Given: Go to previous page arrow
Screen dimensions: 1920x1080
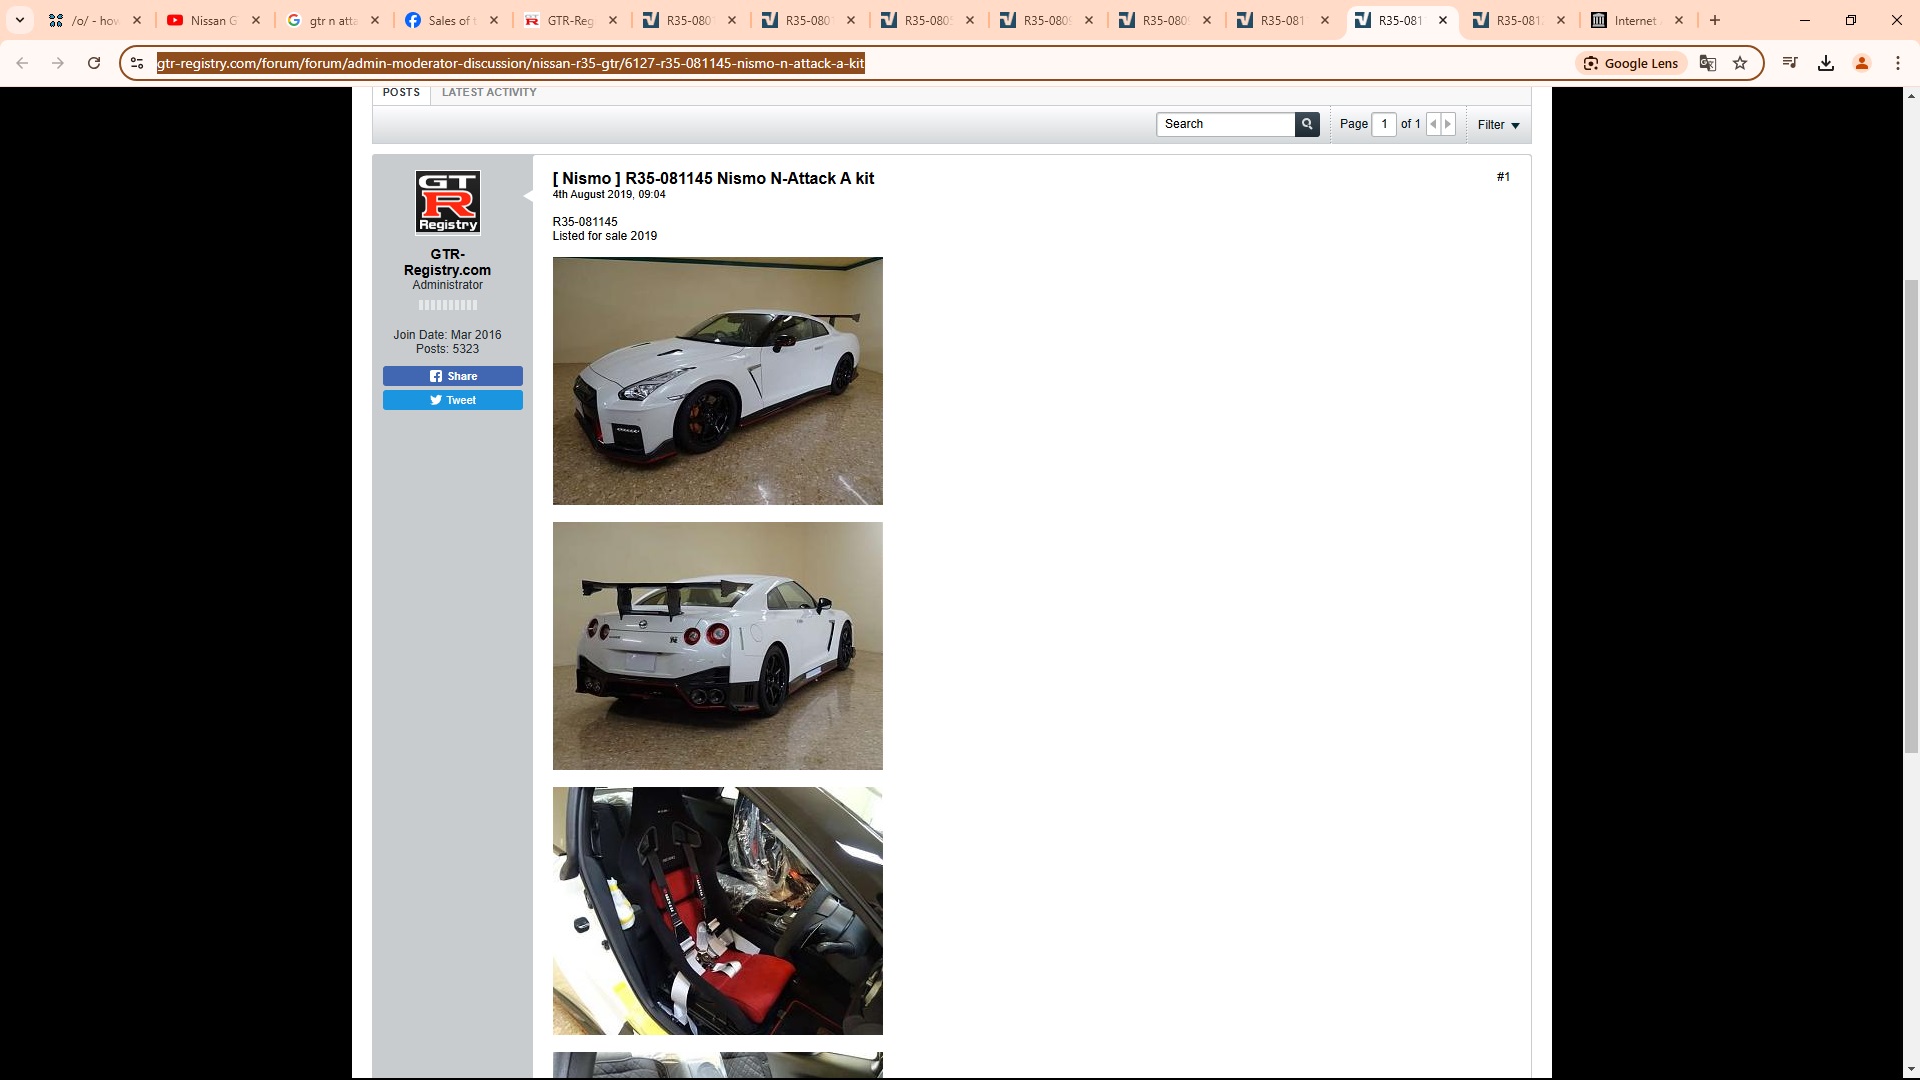Looking at the screenshot, I should pyautogui.click(x=1433, y=124).
